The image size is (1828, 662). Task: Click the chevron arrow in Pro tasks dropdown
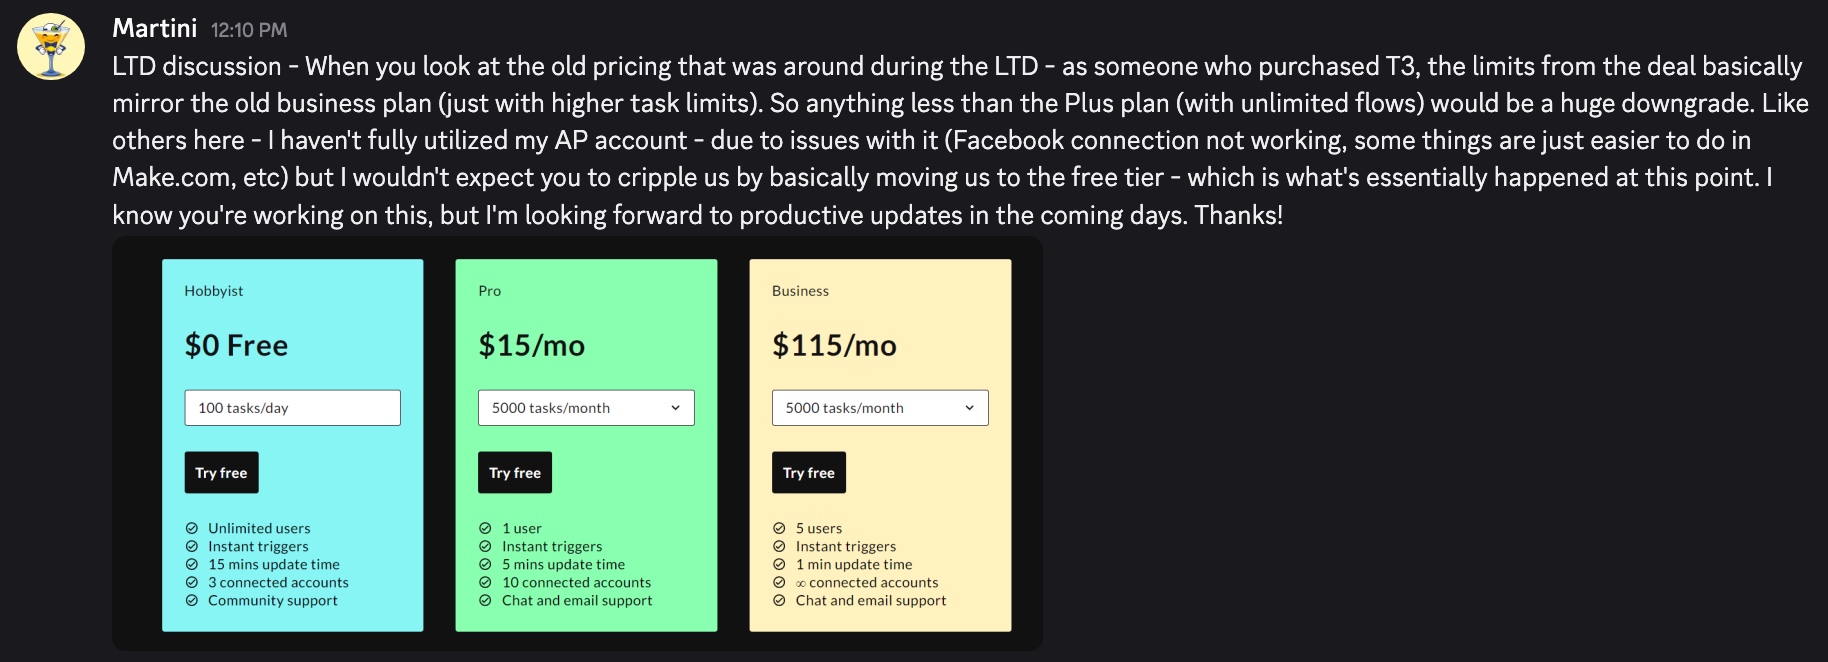(675, 408)
